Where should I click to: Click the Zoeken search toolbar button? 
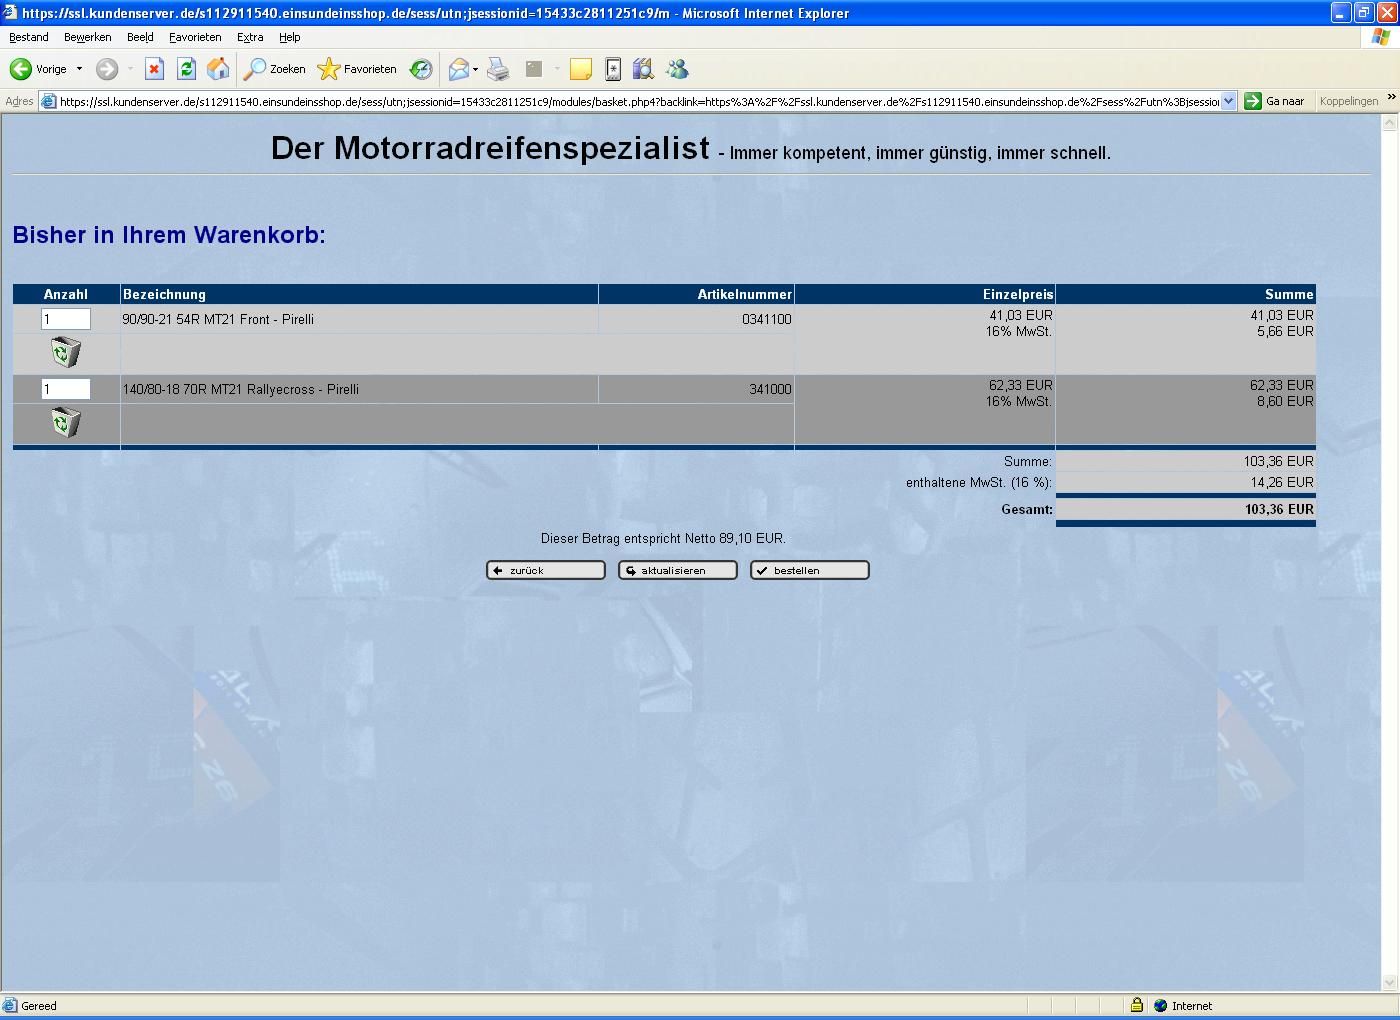point(276,69)
